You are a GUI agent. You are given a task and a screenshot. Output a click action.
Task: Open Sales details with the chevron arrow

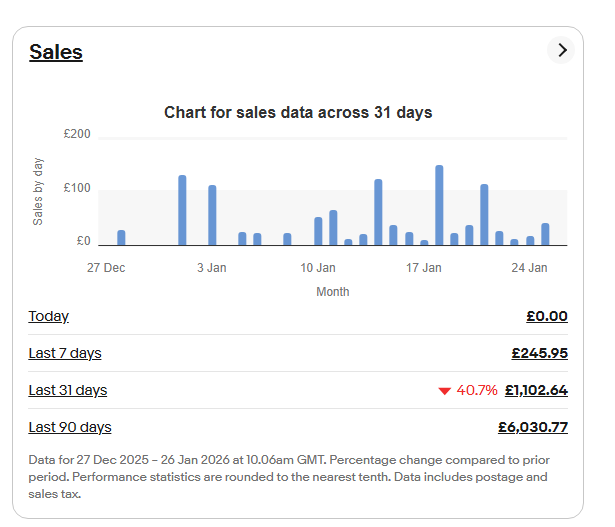(561, 50)
